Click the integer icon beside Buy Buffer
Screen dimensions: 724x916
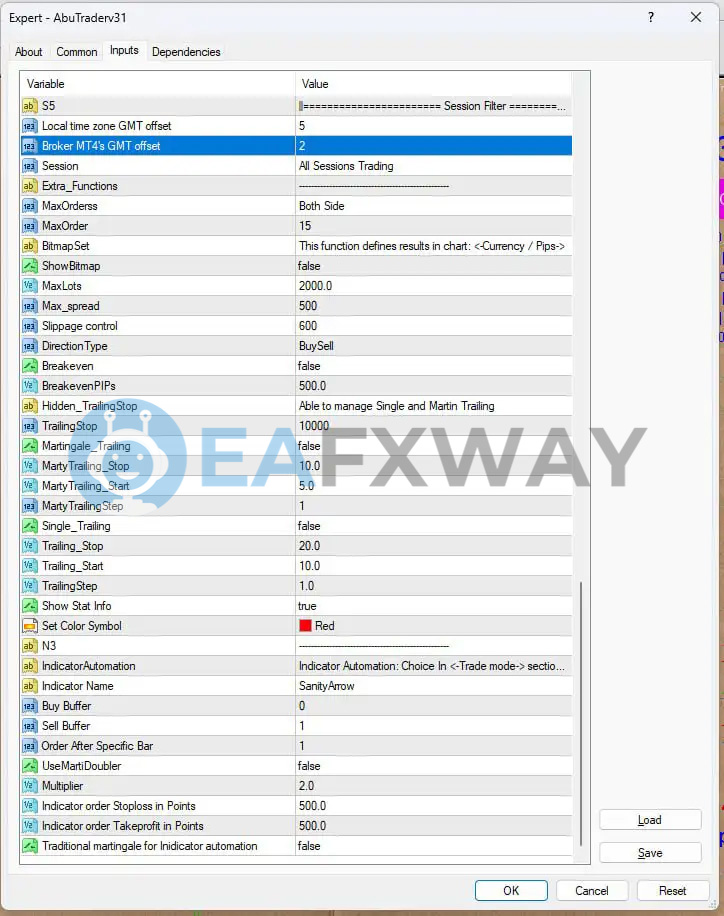[x=29, y=706]
